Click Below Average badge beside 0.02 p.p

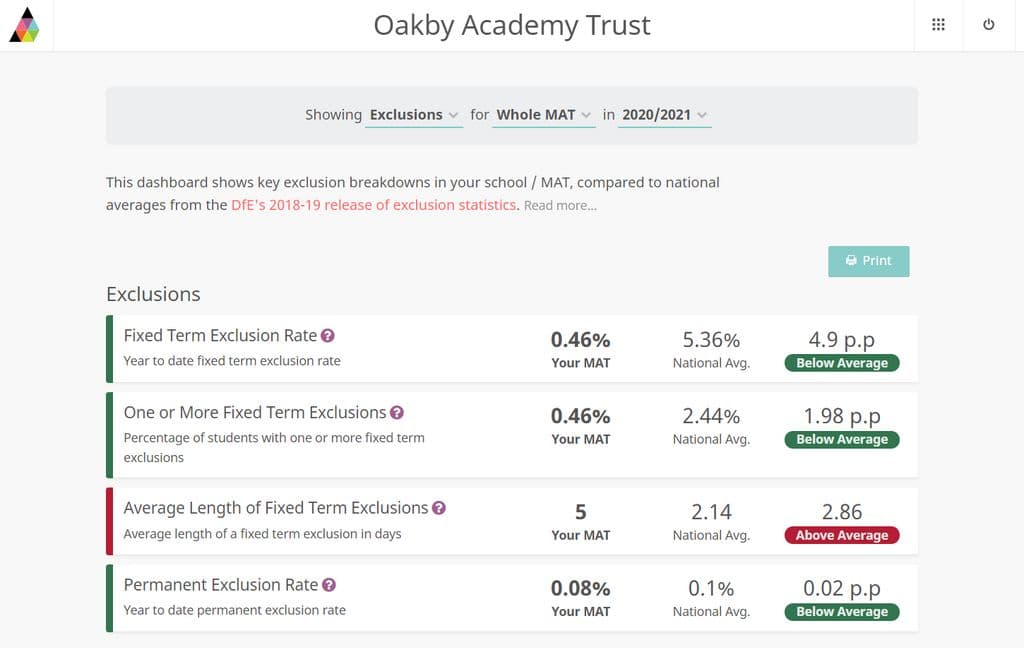click(842, 612)
